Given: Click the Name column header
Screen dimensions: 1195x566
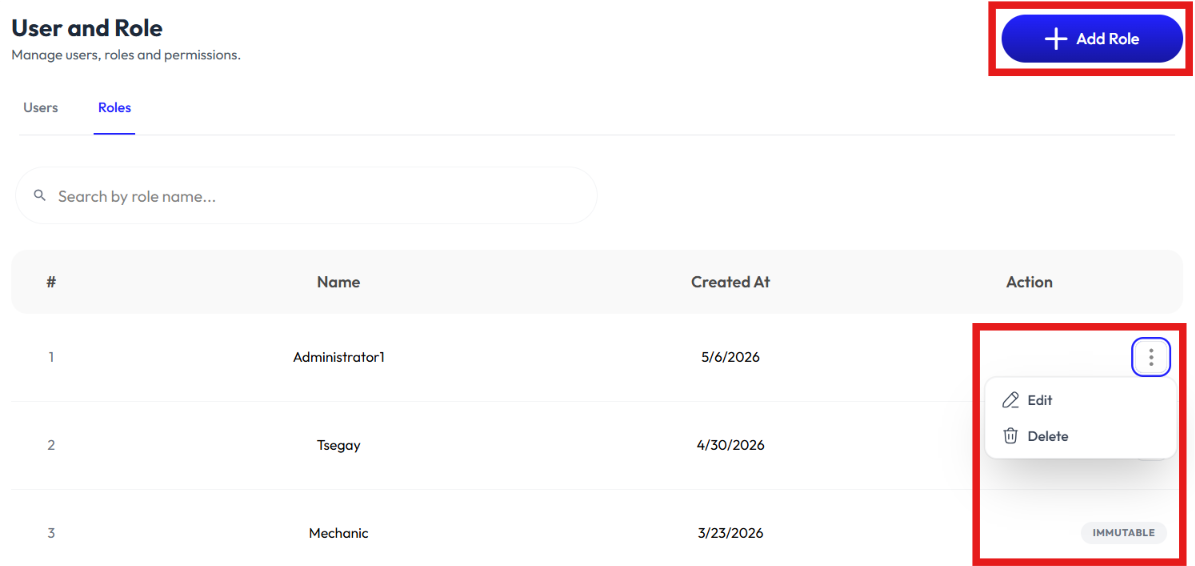Looking at the screenshot, I should [x=338, y=282].
